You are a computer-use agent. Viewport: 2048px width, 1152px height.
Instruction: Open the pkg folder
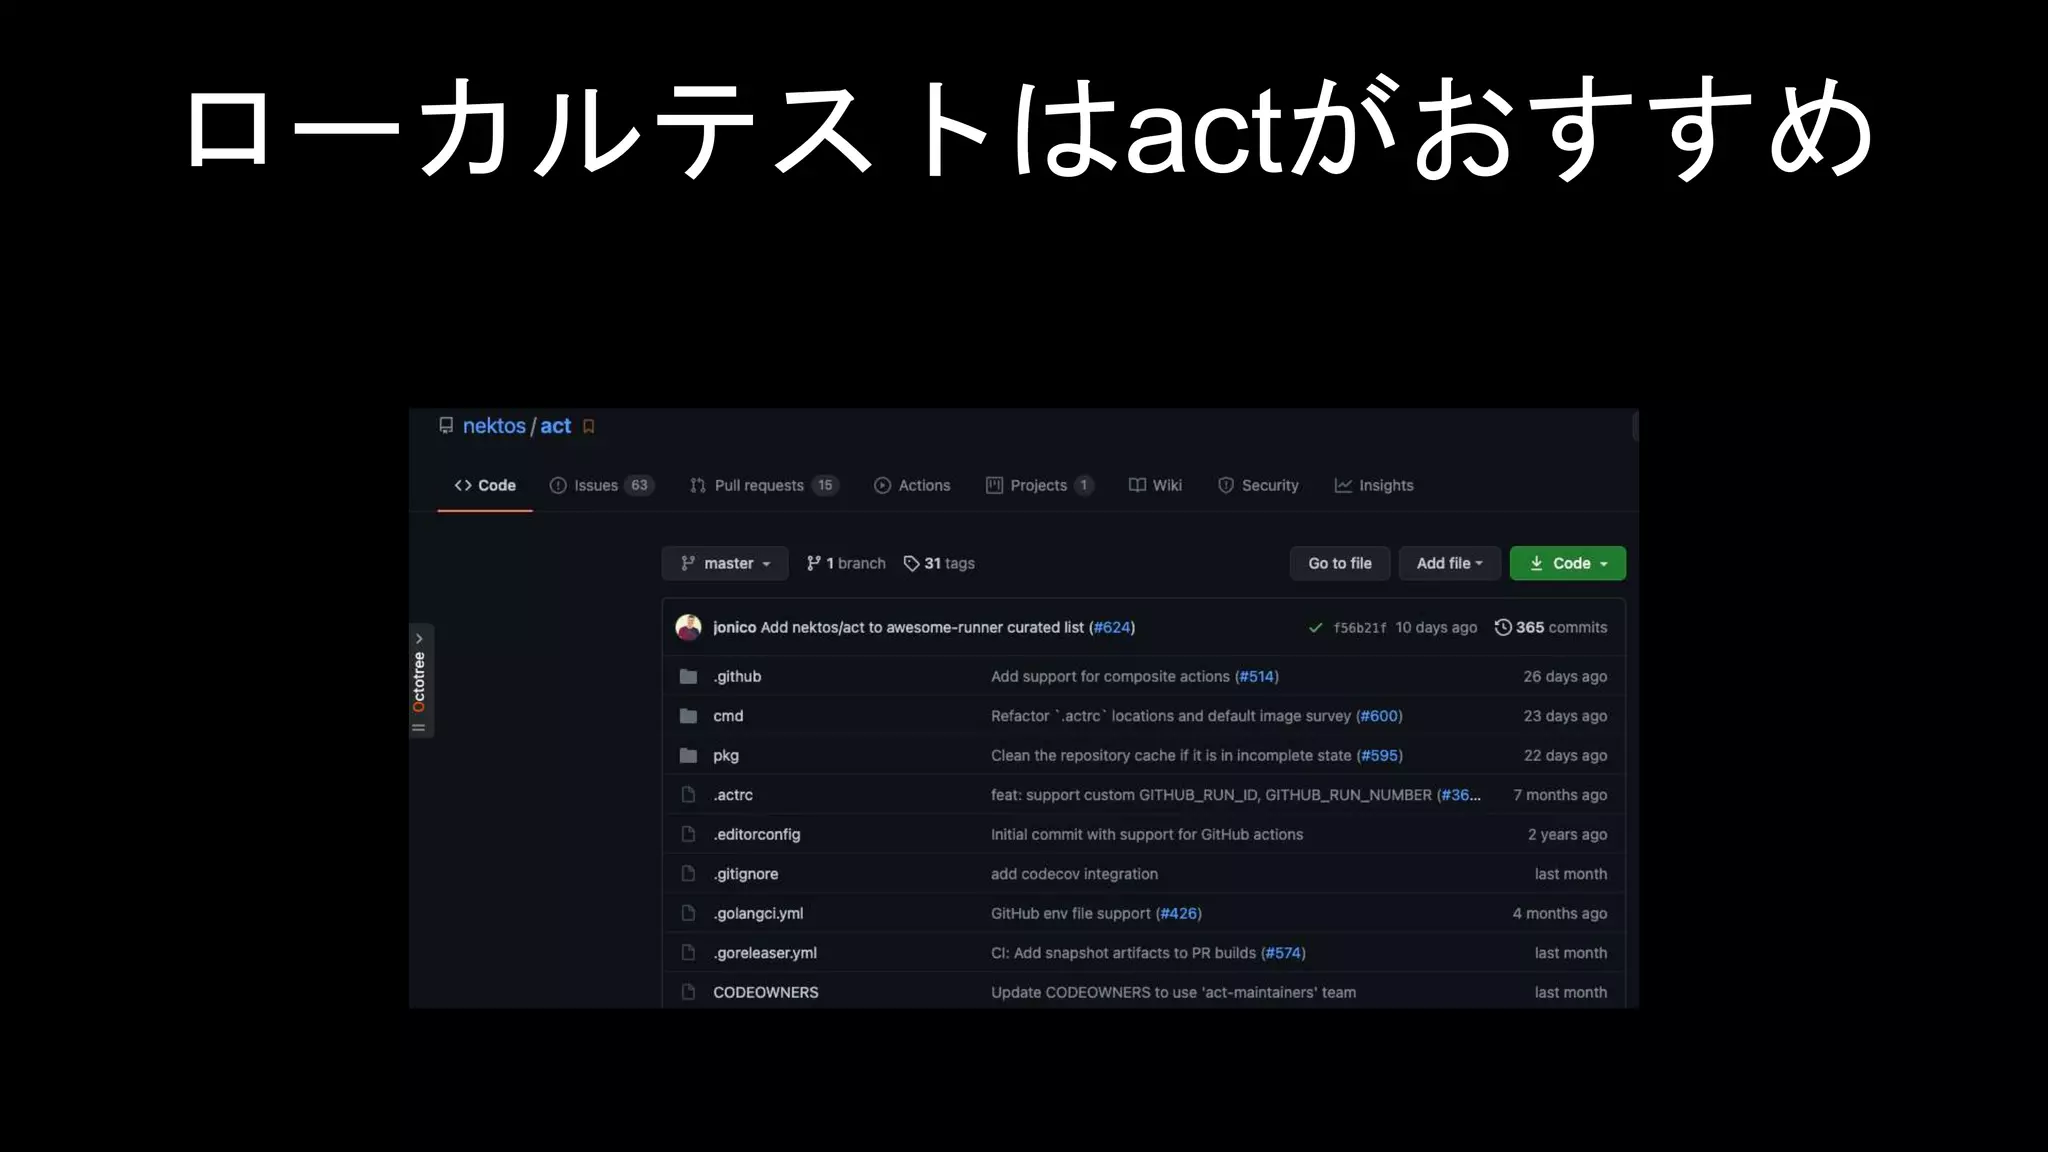coord(726,755)
